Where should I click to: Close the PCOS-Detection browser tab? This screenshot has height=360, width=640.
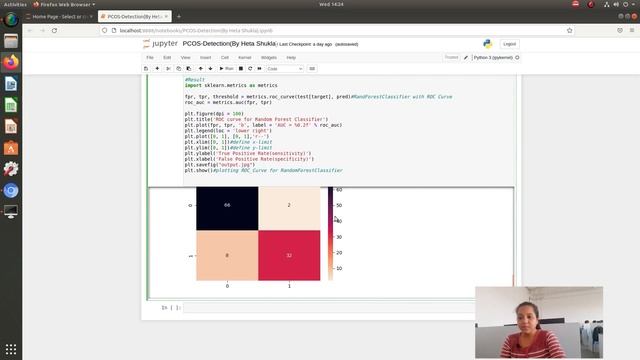166,16
